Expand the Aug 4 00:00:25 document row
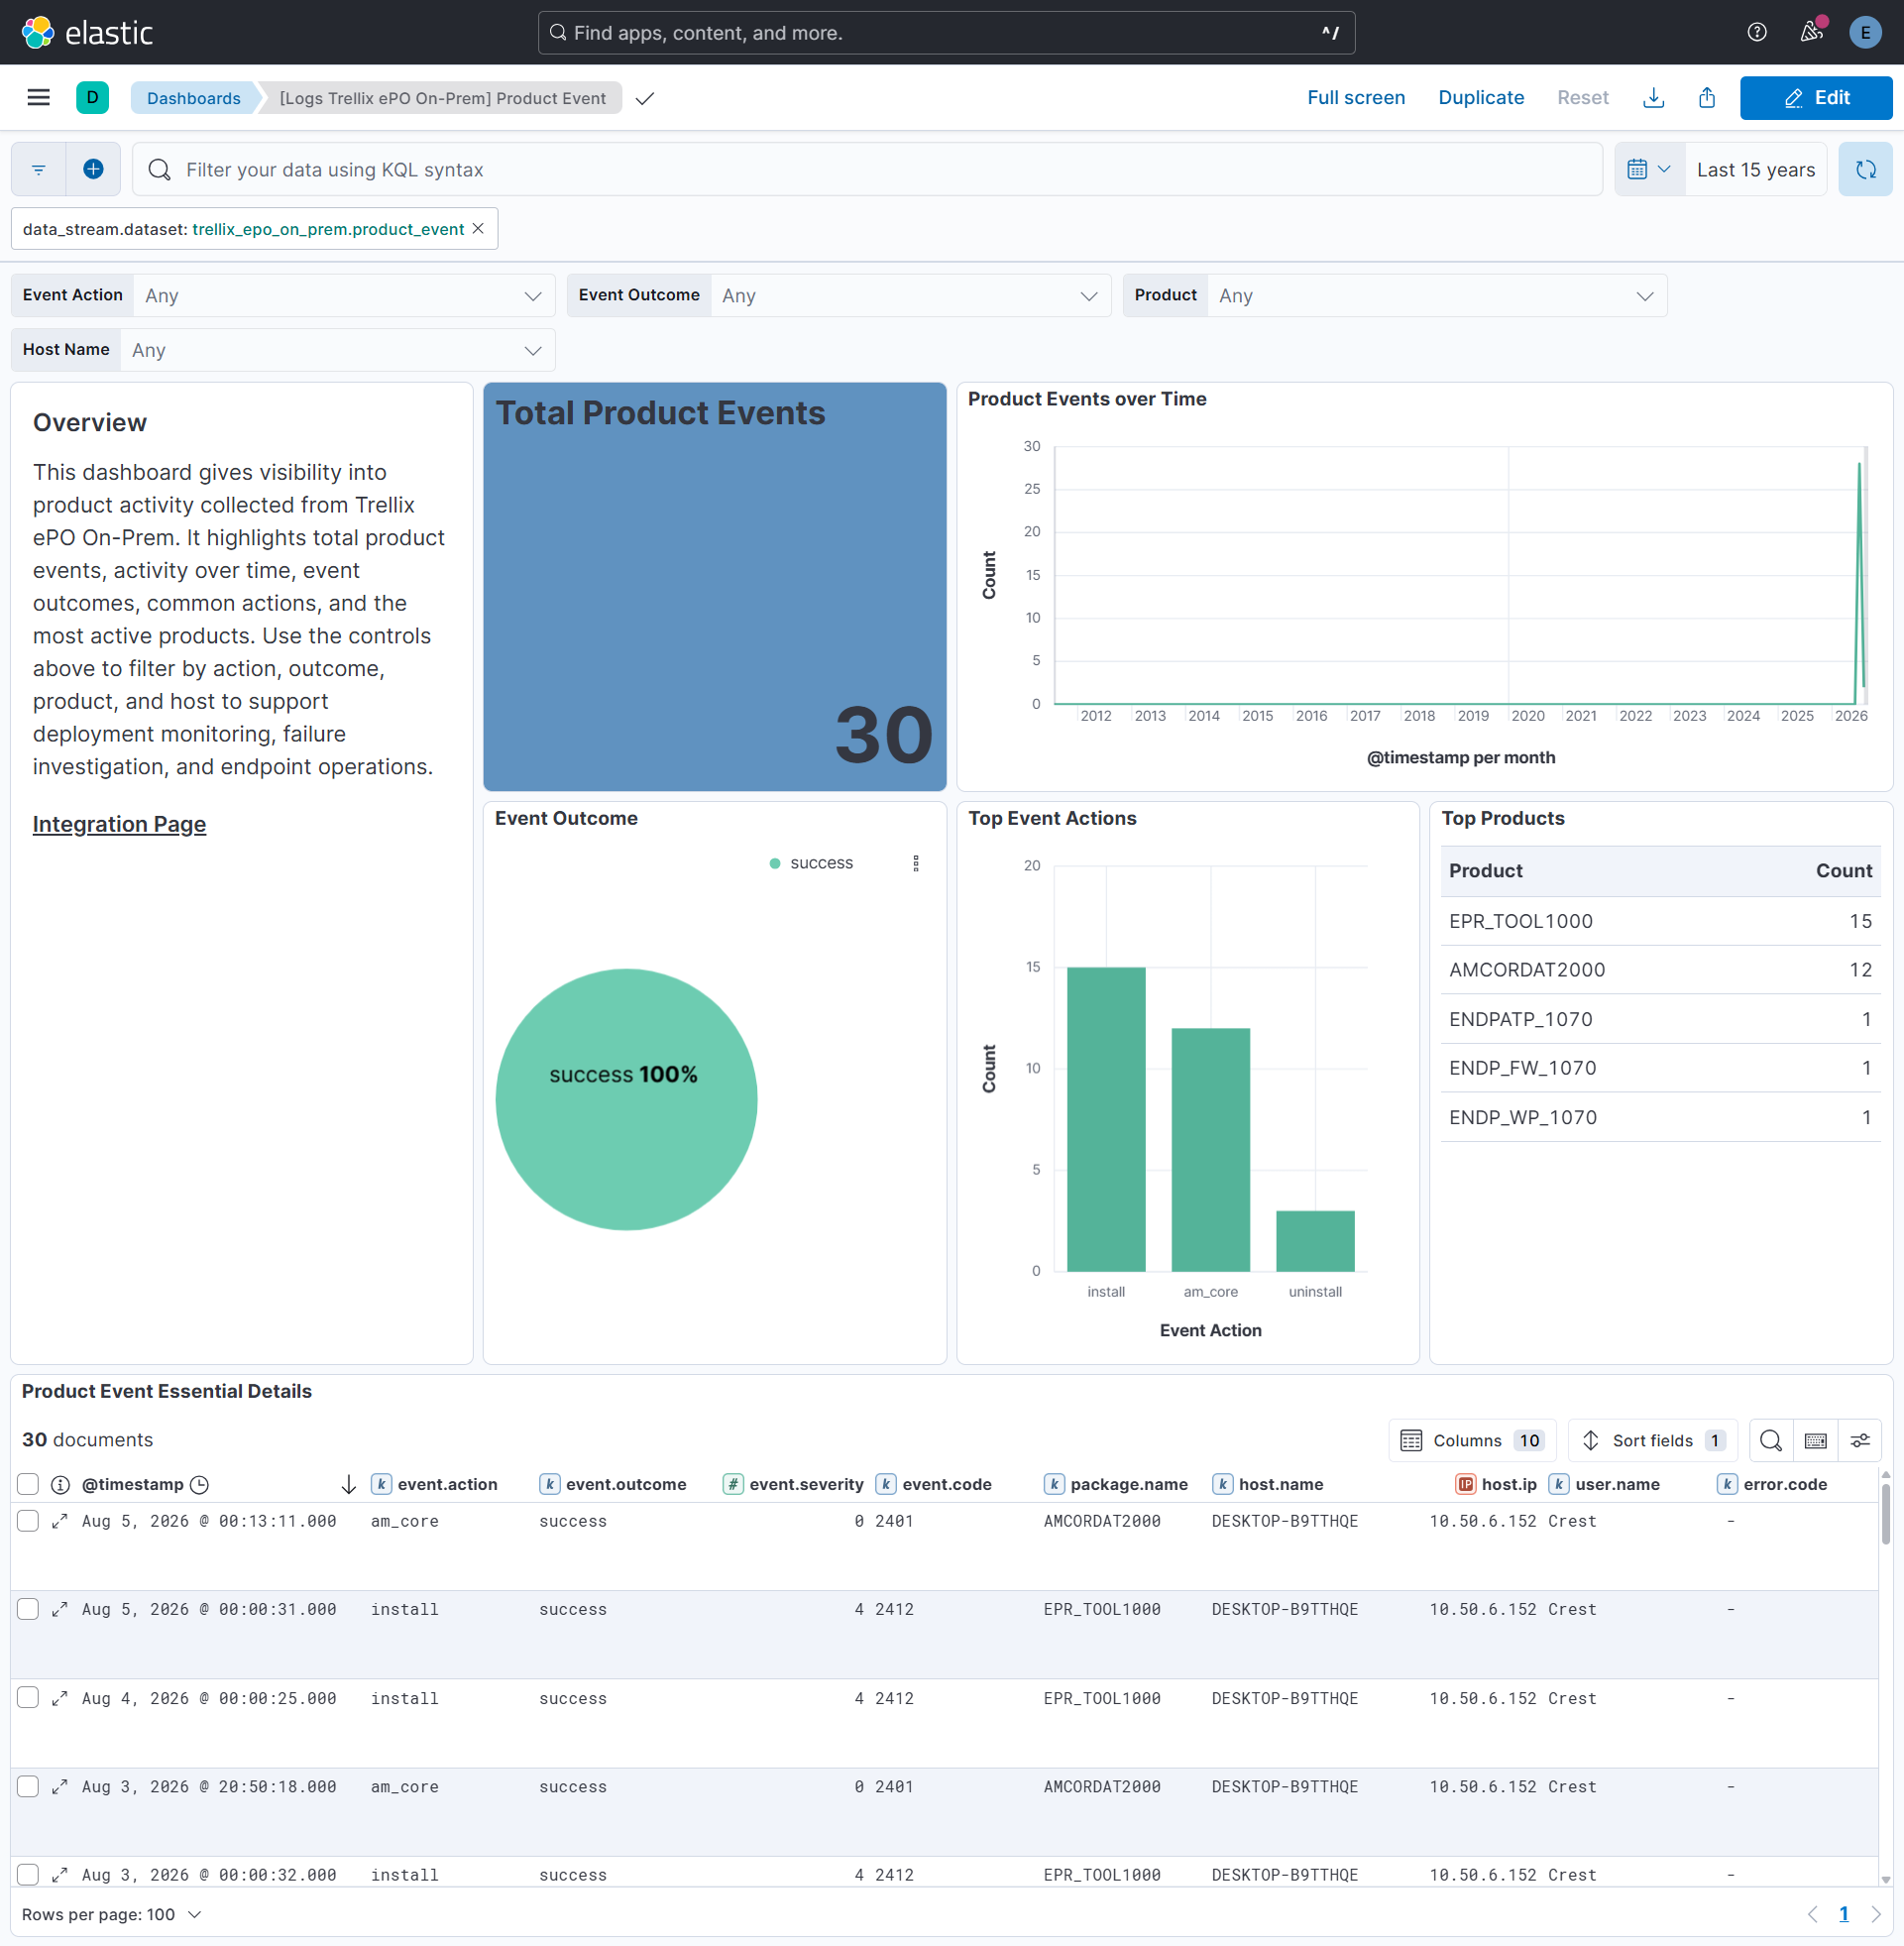 tap(60, 1698)
